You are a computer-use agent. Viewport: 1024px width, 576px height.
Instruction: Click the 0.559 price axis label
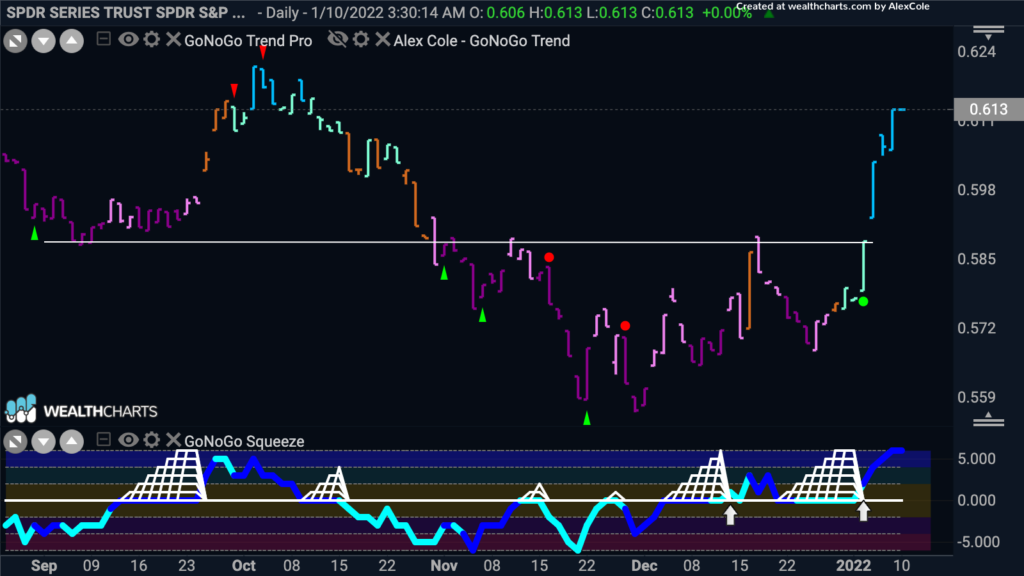click(977, 397)
